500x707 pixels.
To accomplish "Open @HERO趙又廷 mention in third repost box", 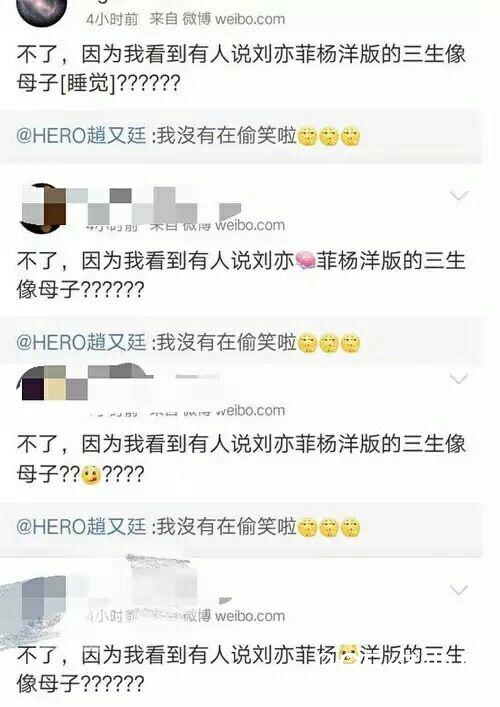I will pyautogui.click(x=82, y=527).
